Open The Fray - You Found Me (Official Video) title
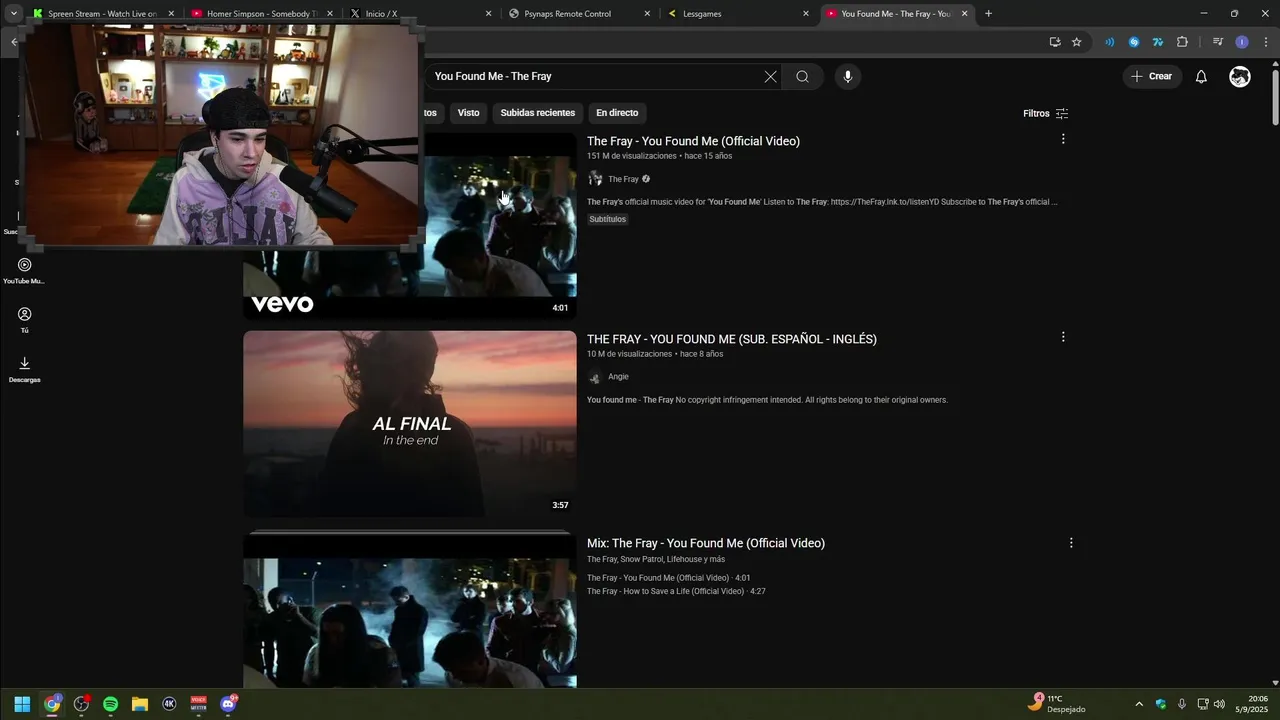This screenshot has height=720, width=1280. click(x=693, y=141)
